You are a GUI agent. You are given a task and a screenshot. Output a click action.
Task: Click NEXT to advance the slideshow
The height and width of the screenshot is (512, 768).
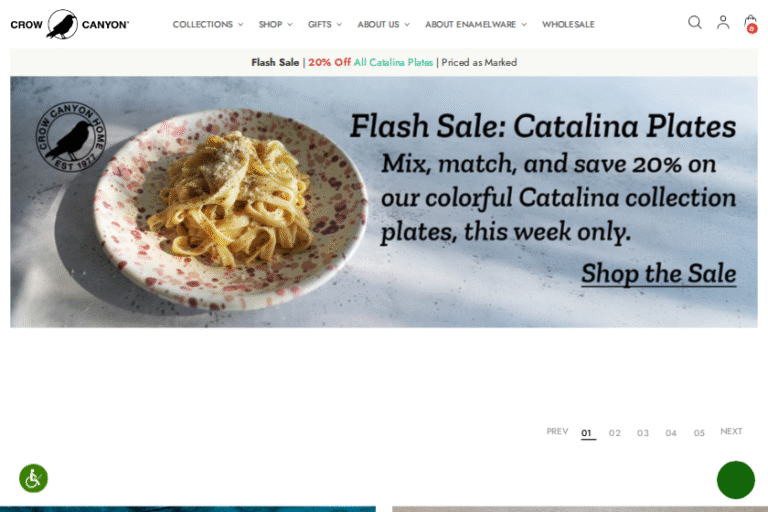[731, 432]
